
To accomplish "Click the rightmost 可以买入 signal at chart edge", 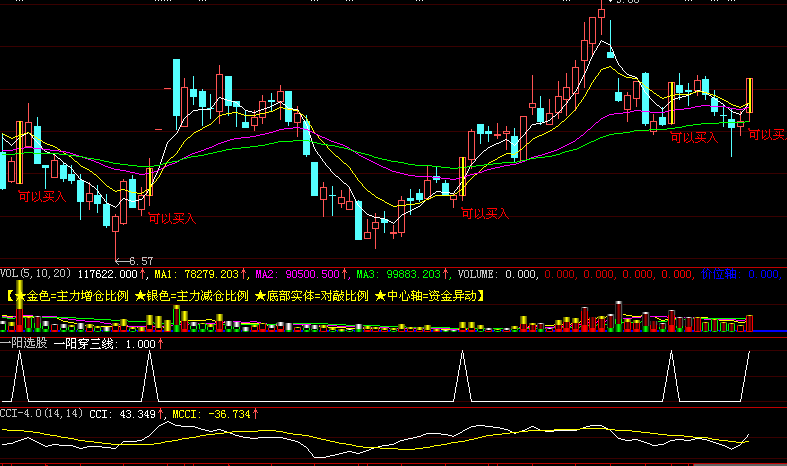I will tap(767, 133).
